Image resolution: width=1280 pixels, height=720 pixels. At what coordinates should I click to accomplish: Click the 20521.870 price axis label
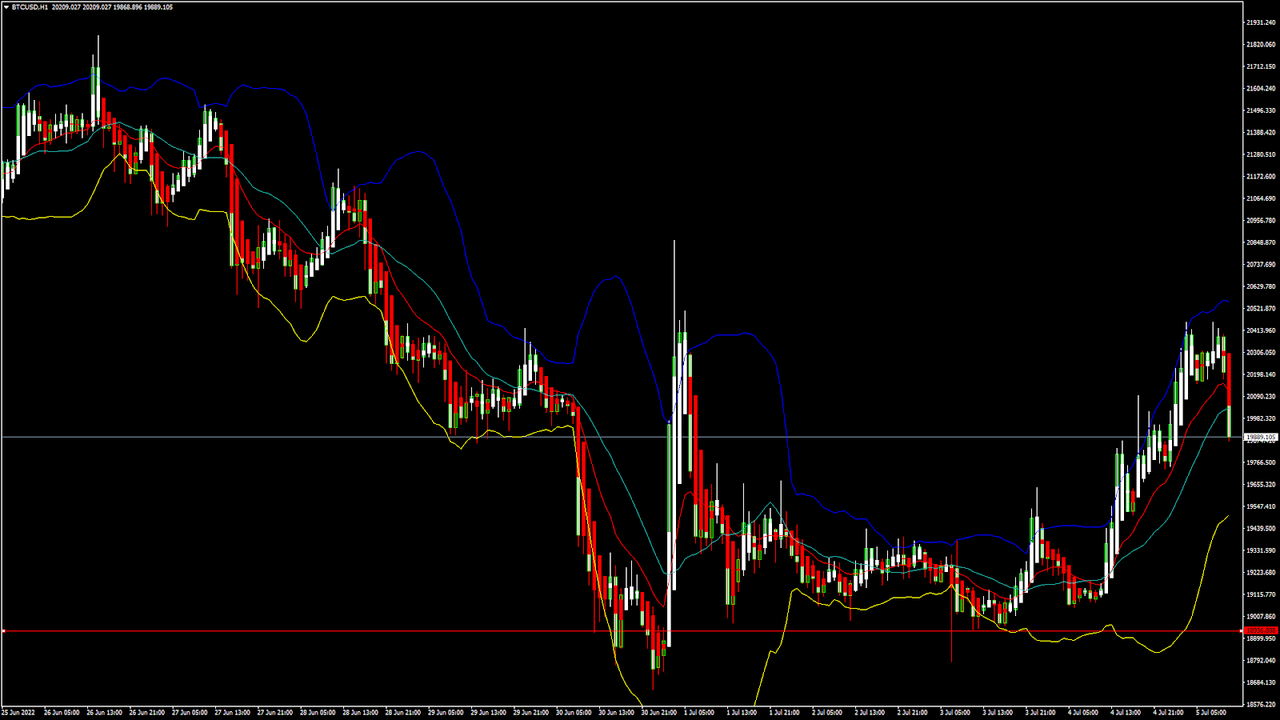(x=1260, y=308)
